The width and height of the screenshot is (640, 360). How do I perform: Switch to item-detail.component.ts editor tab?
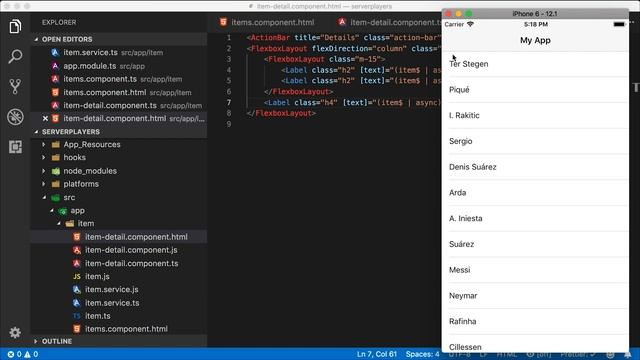pyautogui.click(x=389, y=22)
